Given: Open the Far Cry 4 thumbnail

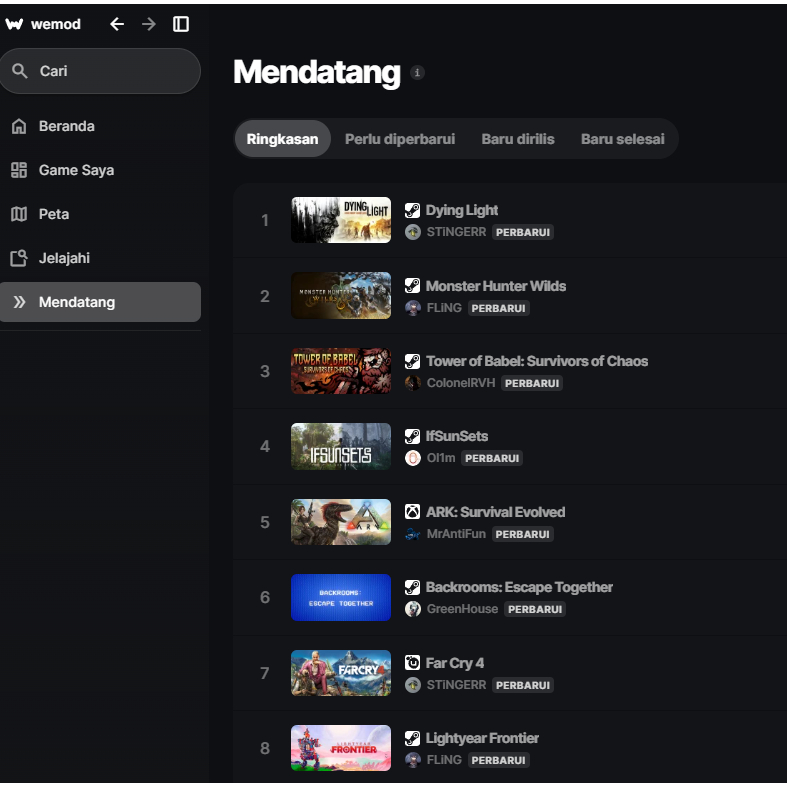Looking at the screenshot, I should [x=341, y=673].
